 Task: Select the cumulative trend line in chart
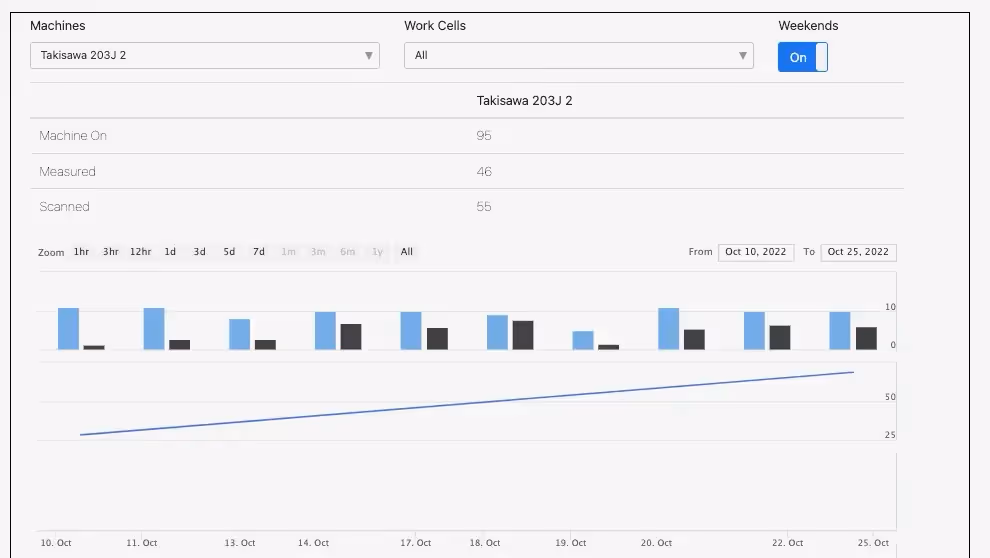pos(467,404)
